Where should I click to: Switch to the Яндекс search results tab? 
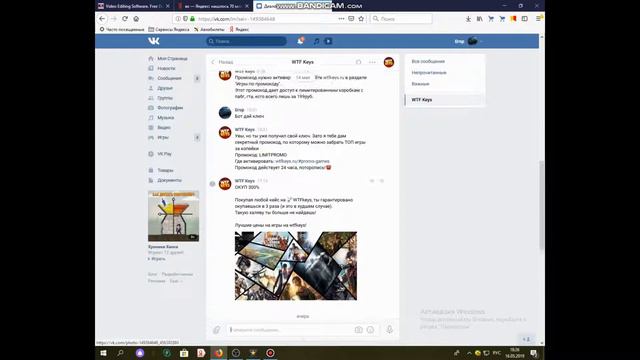(x=214, y=6)
